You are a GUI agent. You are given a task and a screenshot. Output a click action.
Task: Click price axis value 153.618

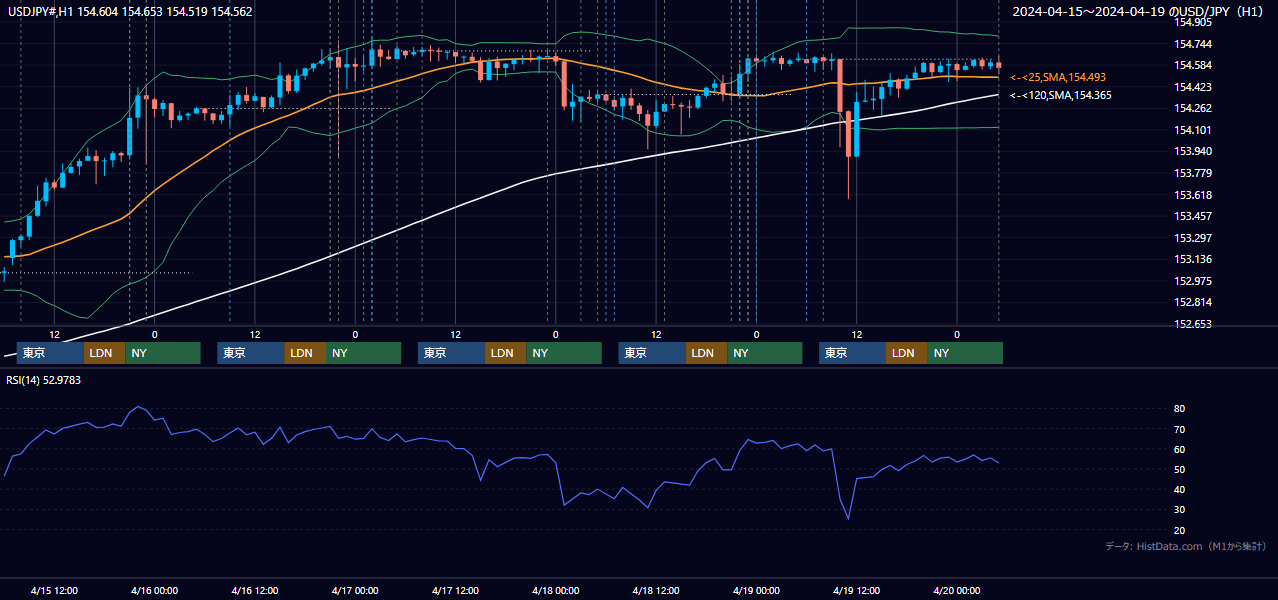(x=1193, y=195)
